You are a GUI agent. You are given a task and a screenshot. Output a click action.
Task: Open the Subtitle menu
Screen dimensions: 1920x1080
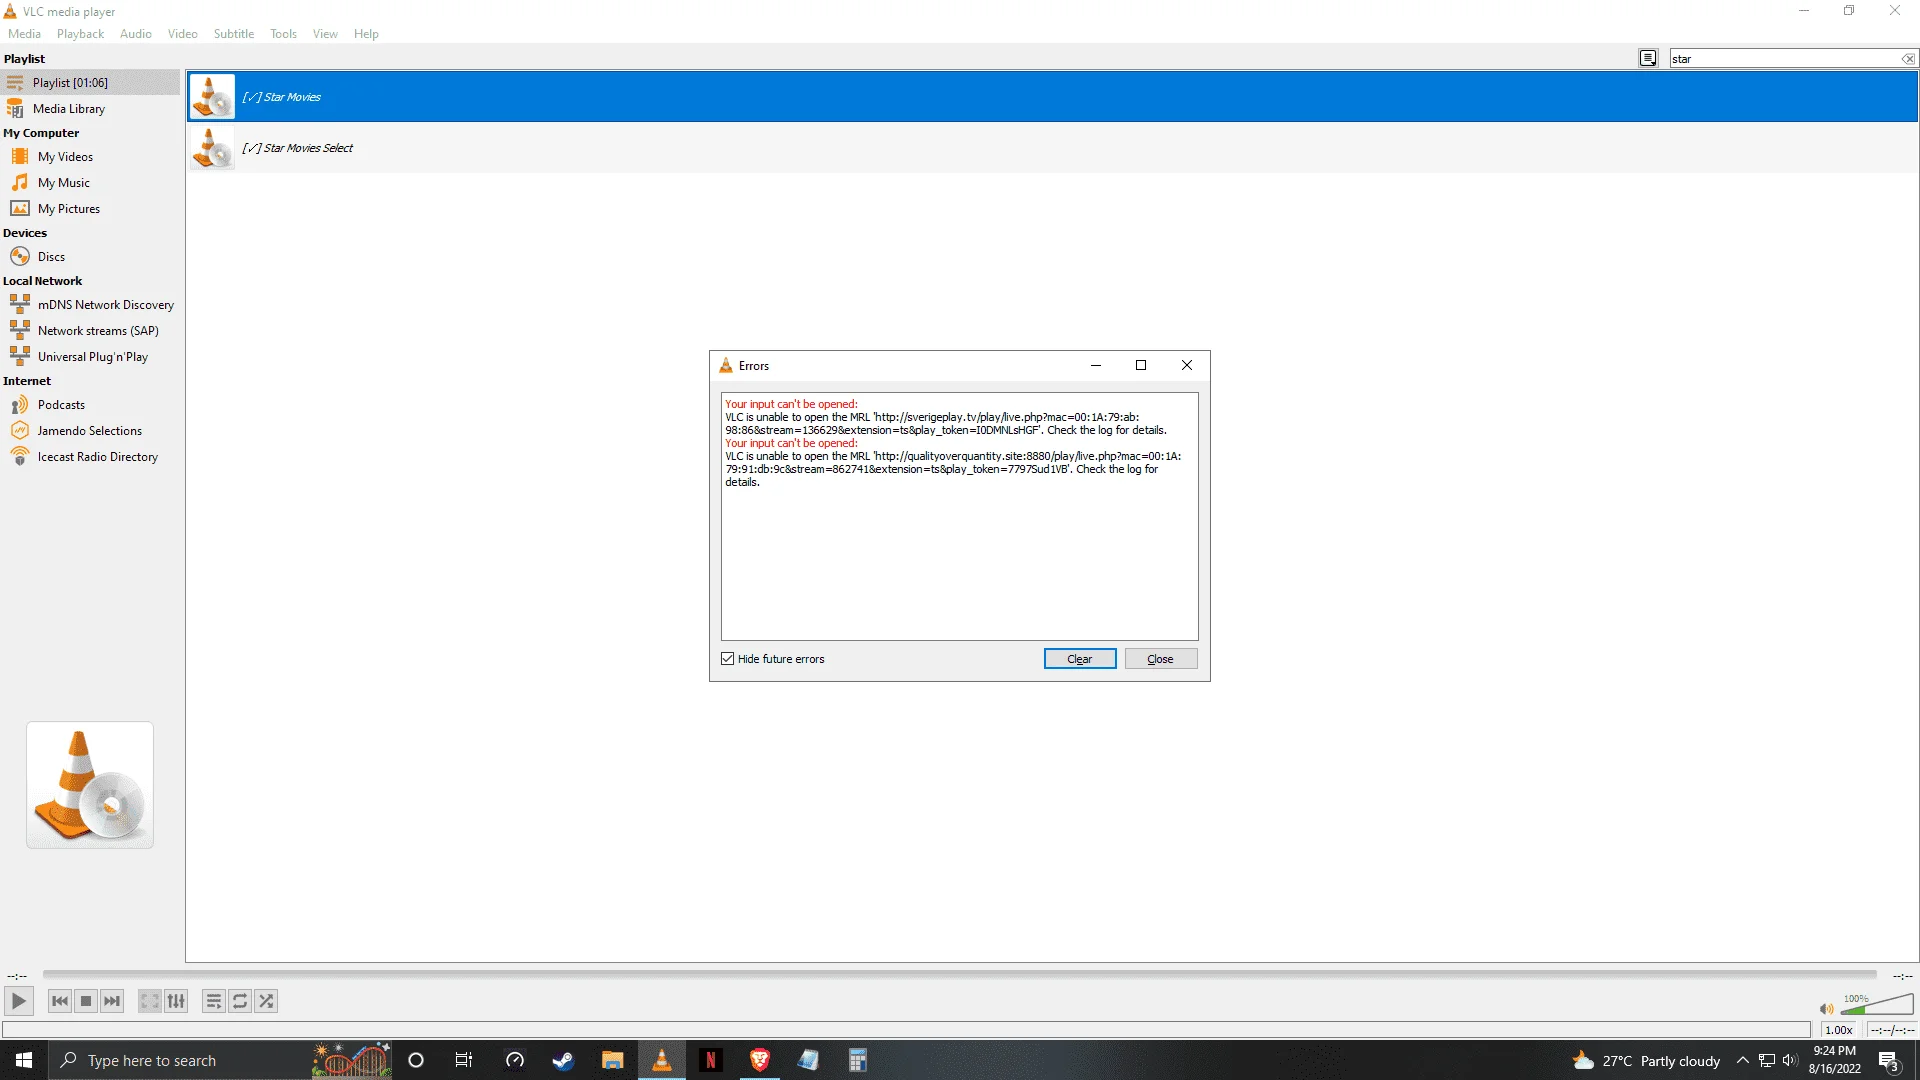click(234, 34)
